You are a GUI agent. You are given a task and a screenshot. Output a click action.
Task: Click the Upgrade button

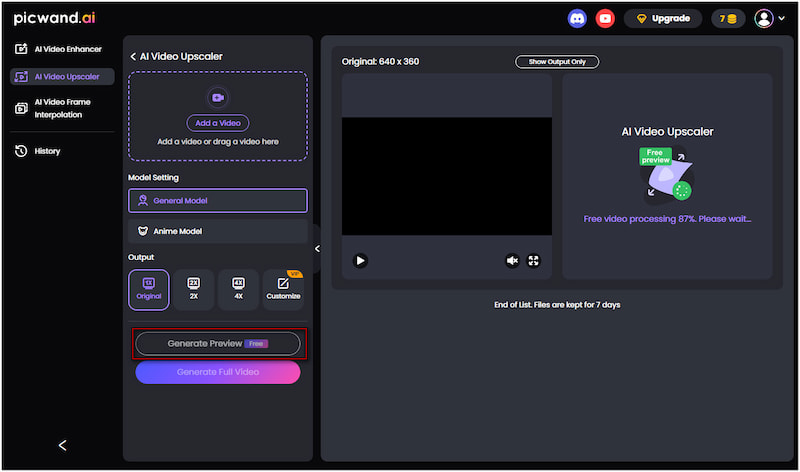pyautogui.click(x=663, y=19)
